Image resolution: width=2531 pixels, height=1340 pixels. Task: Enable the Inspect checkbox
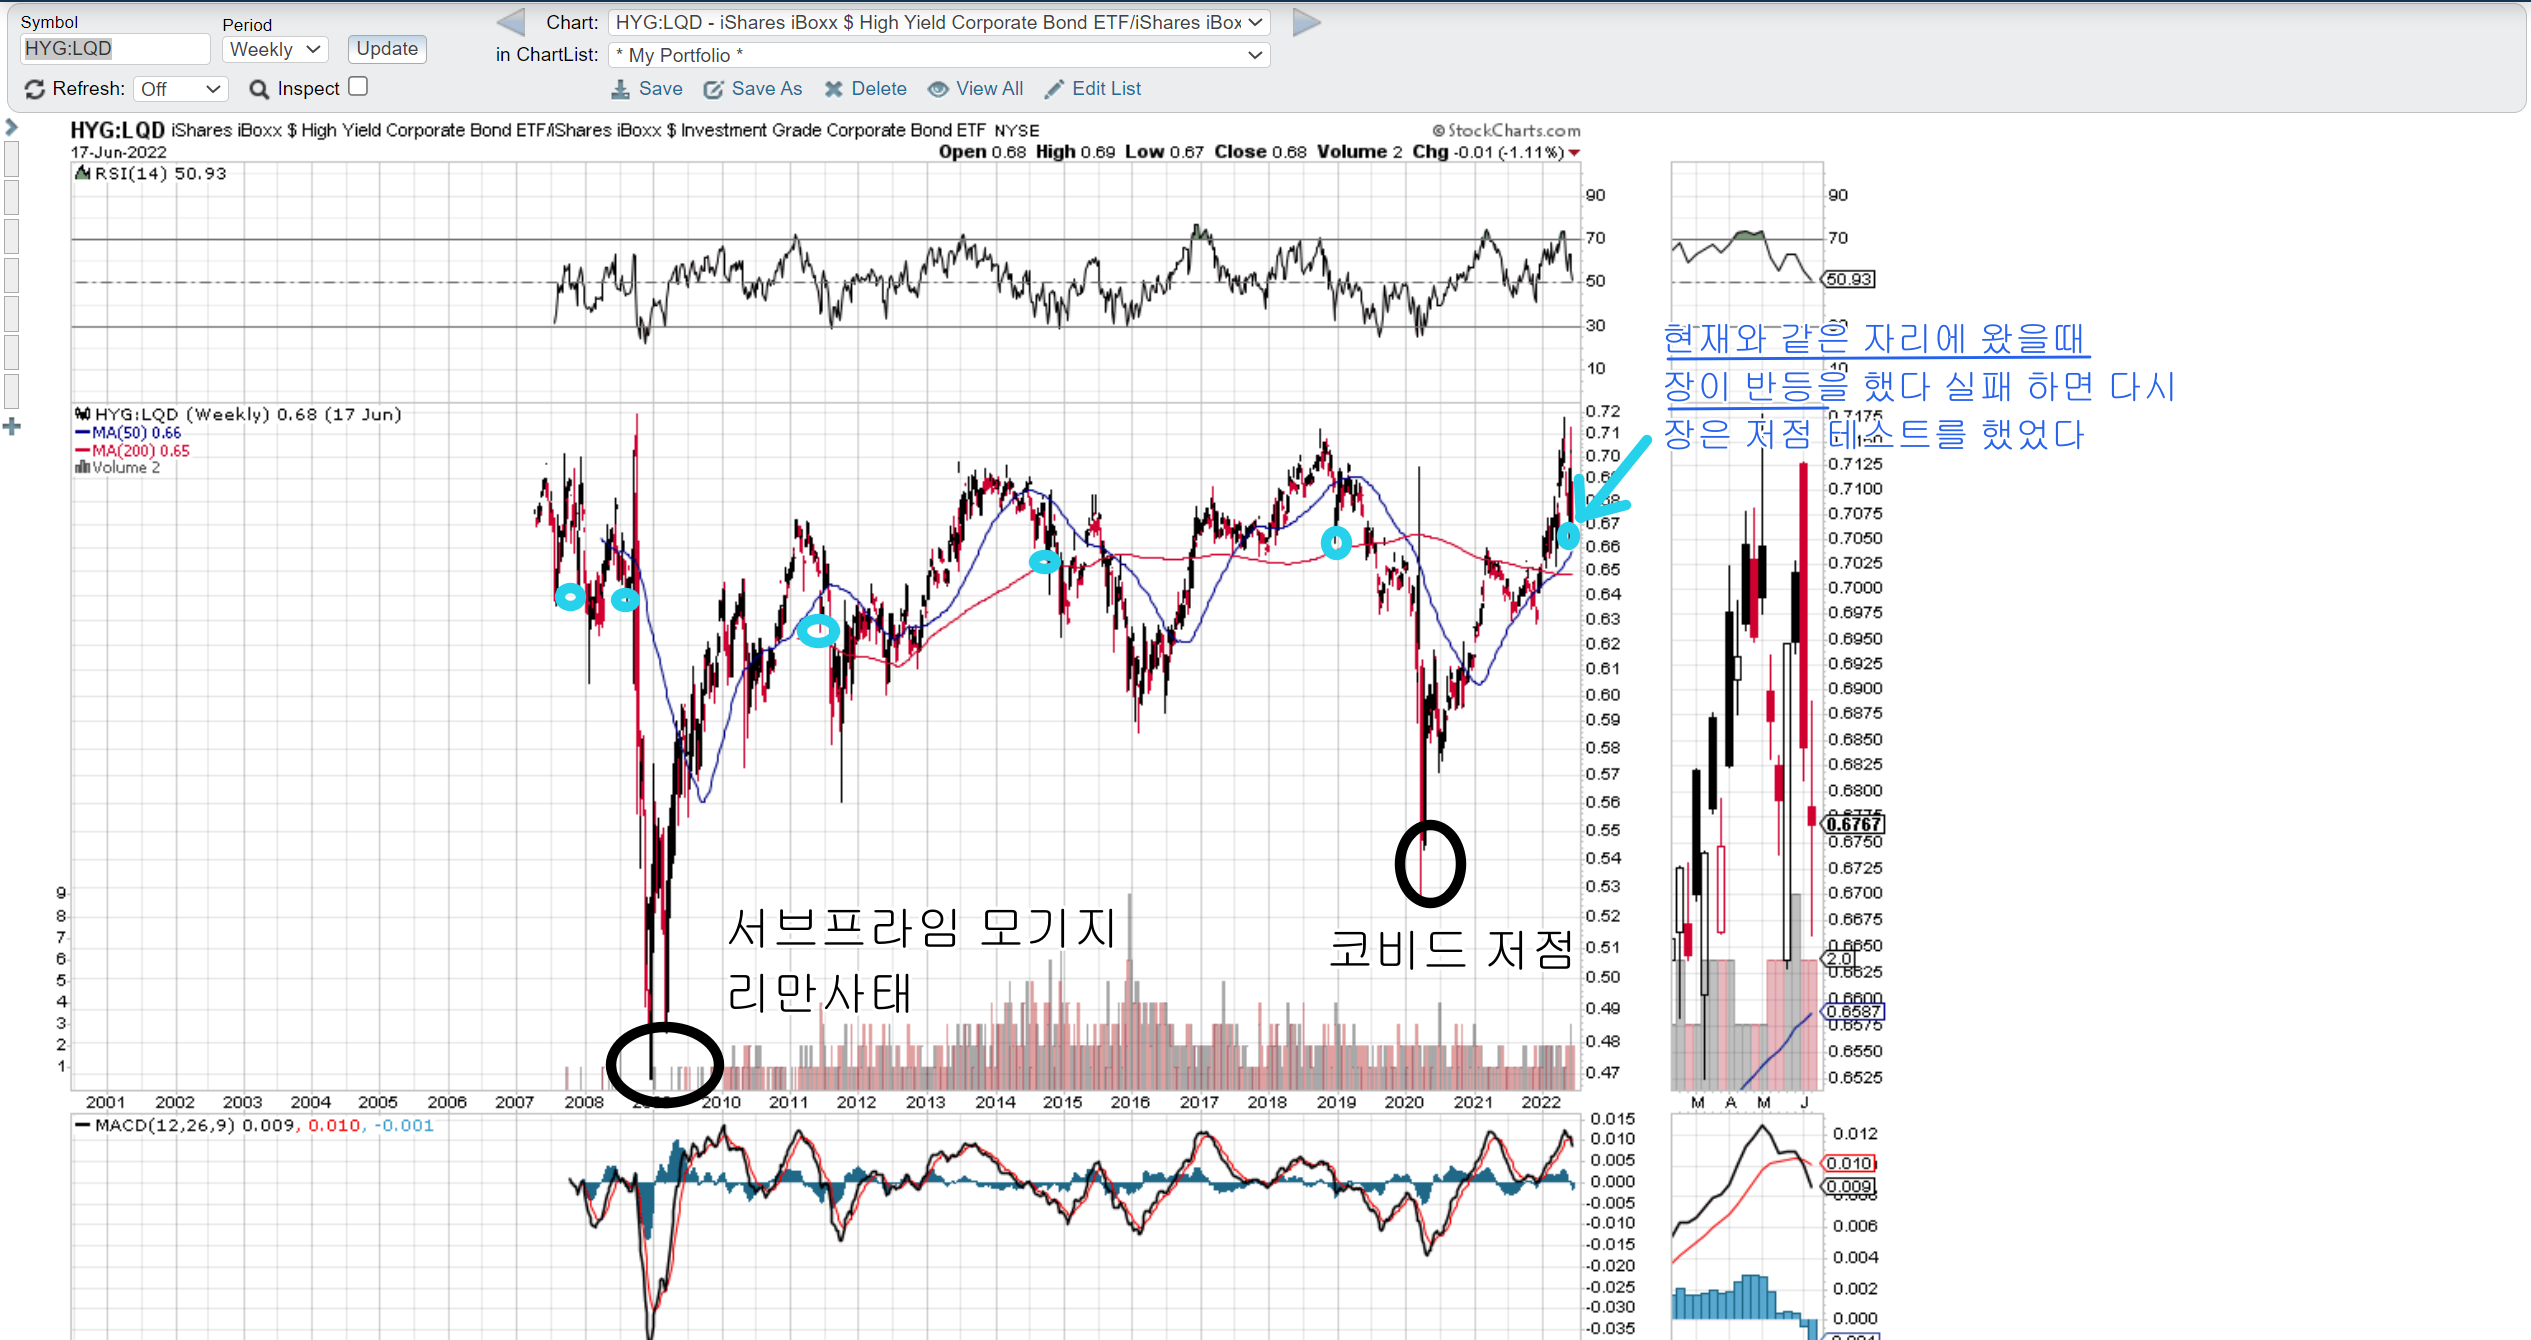tap(358, 87)
